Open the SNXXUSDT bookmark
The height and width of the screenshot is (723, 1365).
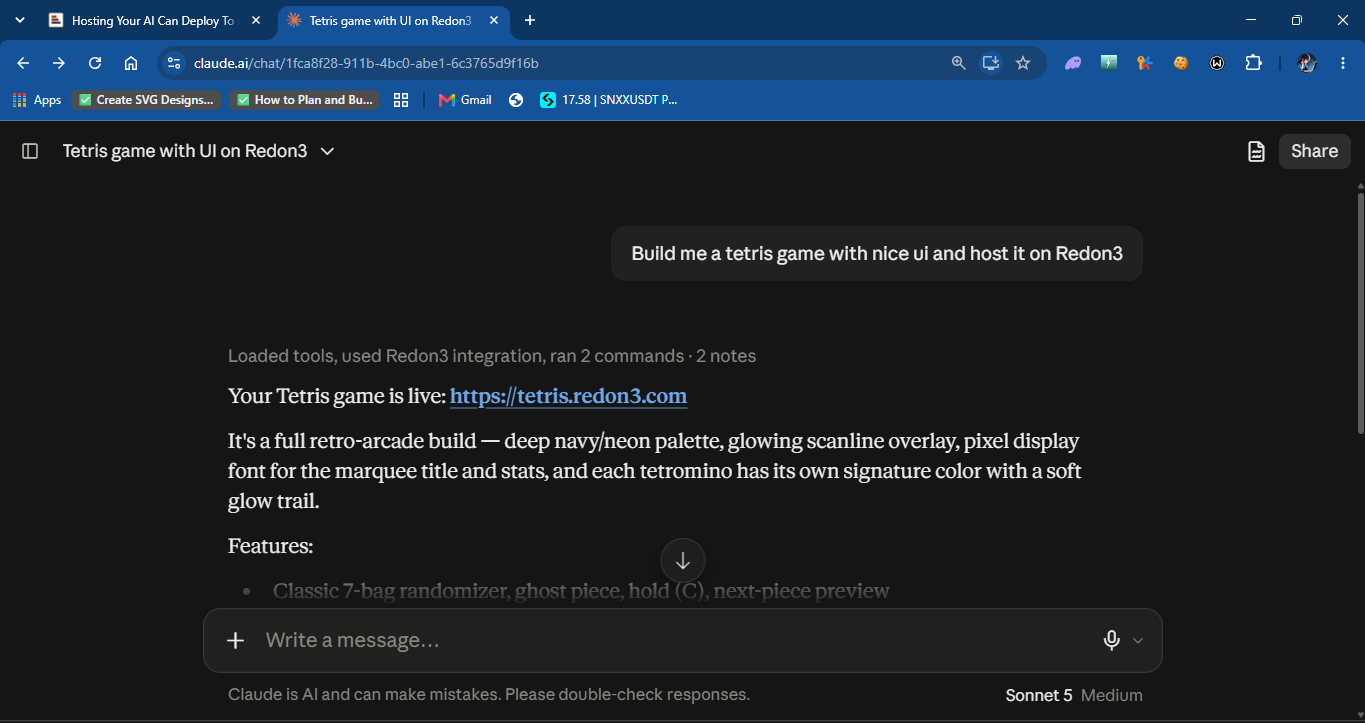click(609, 100)
